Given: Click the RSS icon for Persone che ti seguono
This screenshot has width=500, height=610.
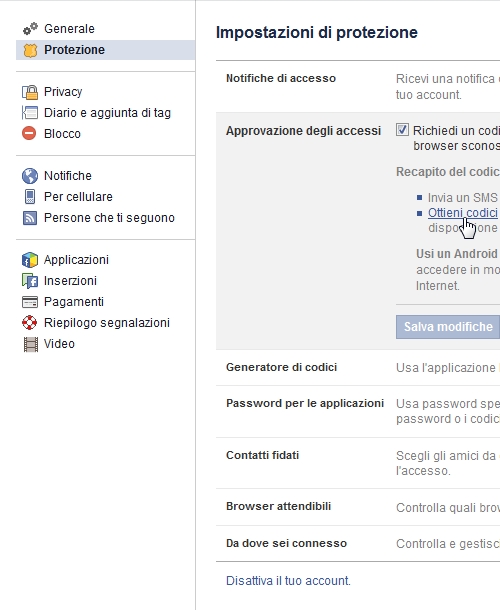Looking at the screenshot, I should [30, 218].
